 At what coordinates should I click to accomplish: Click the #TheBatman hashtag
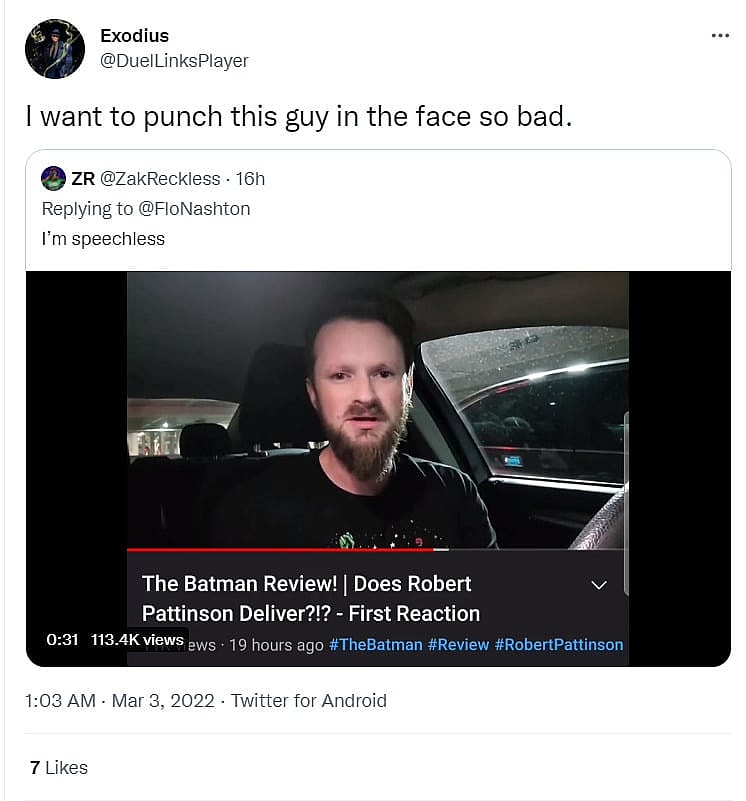click(x=375, y=645)
